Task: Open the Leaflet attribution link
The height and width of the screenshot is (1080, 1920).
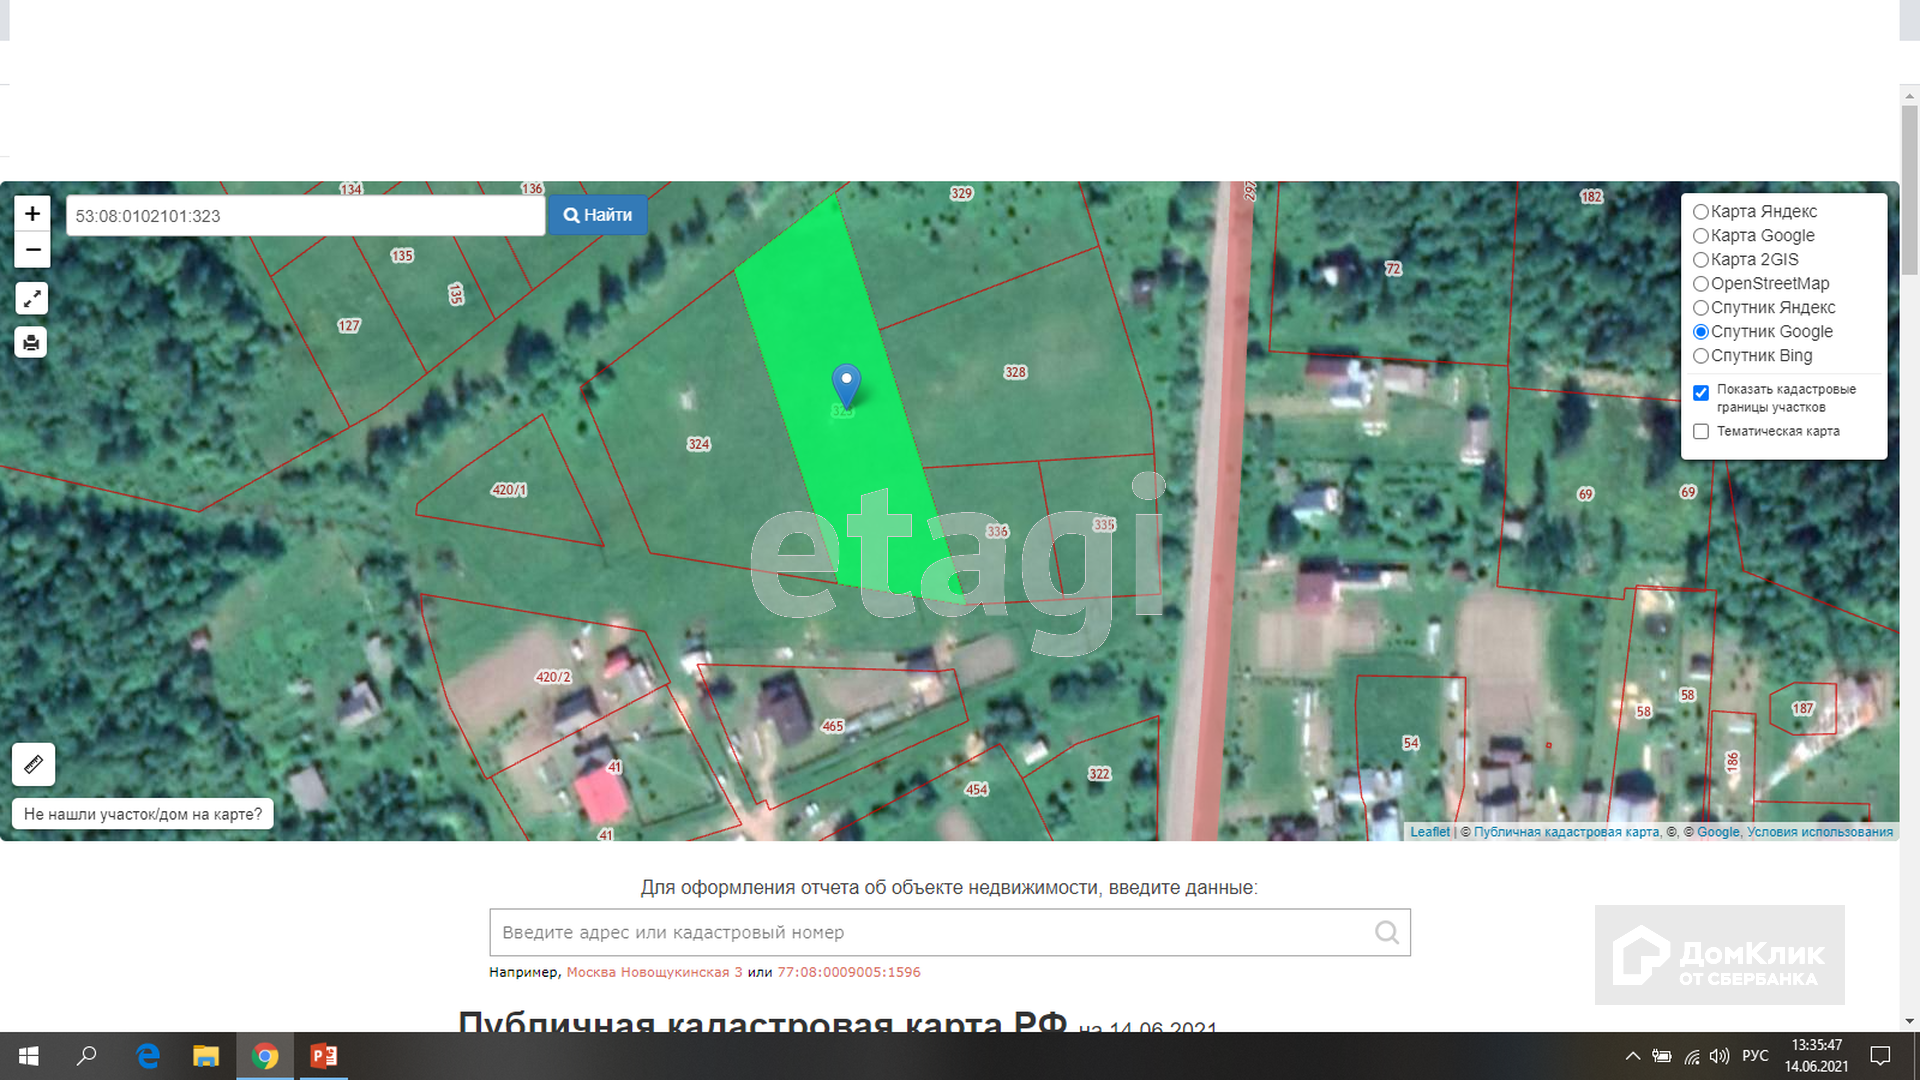Action: pos(1429,832)
